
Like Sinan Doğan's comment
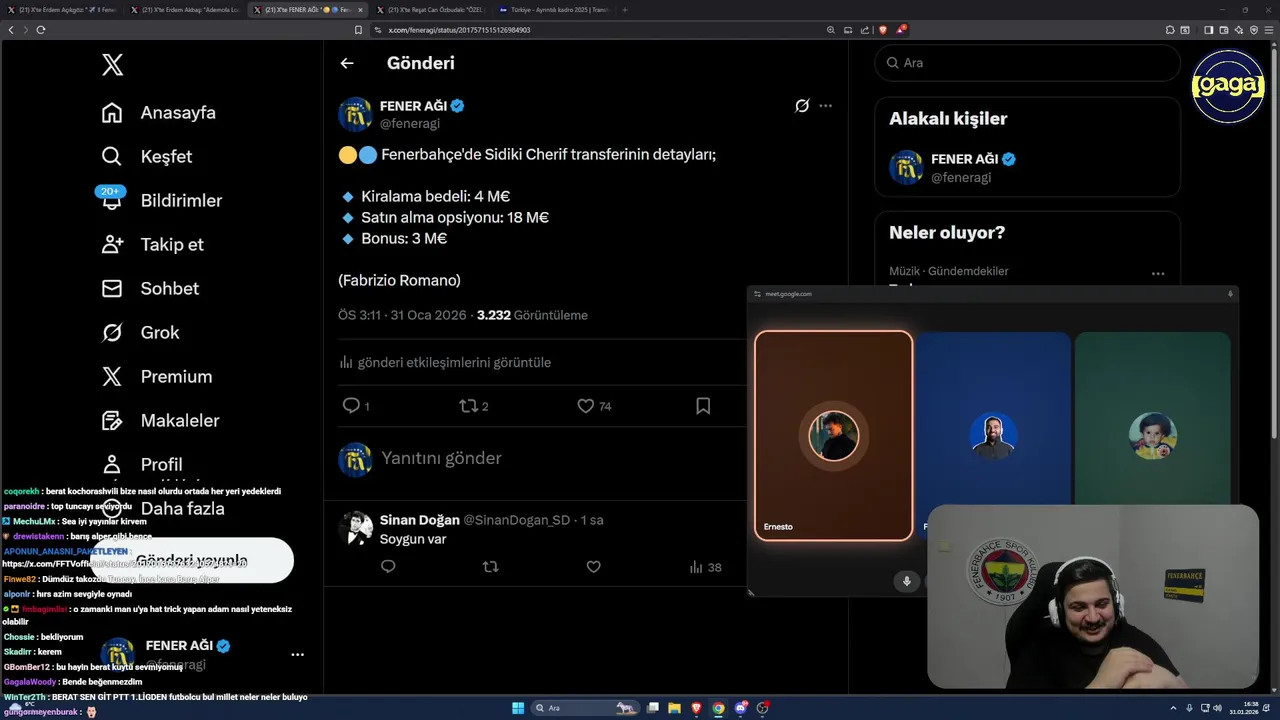click(593, 567)
